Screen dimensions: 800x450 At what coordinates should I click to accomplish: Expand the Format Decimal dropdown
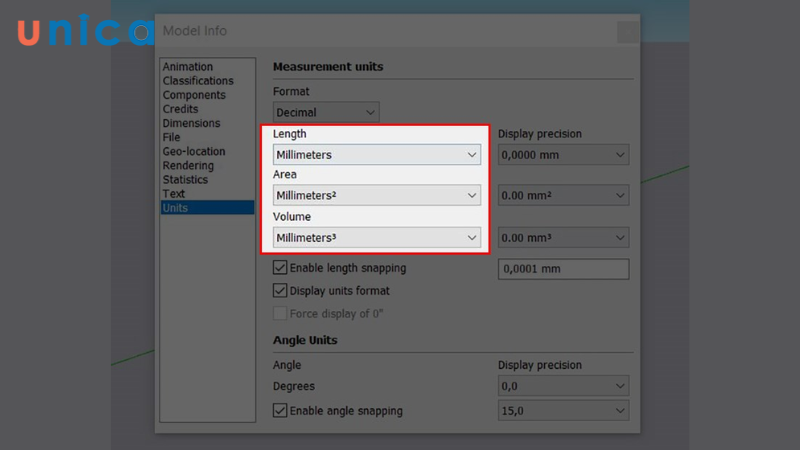[326, 113]
